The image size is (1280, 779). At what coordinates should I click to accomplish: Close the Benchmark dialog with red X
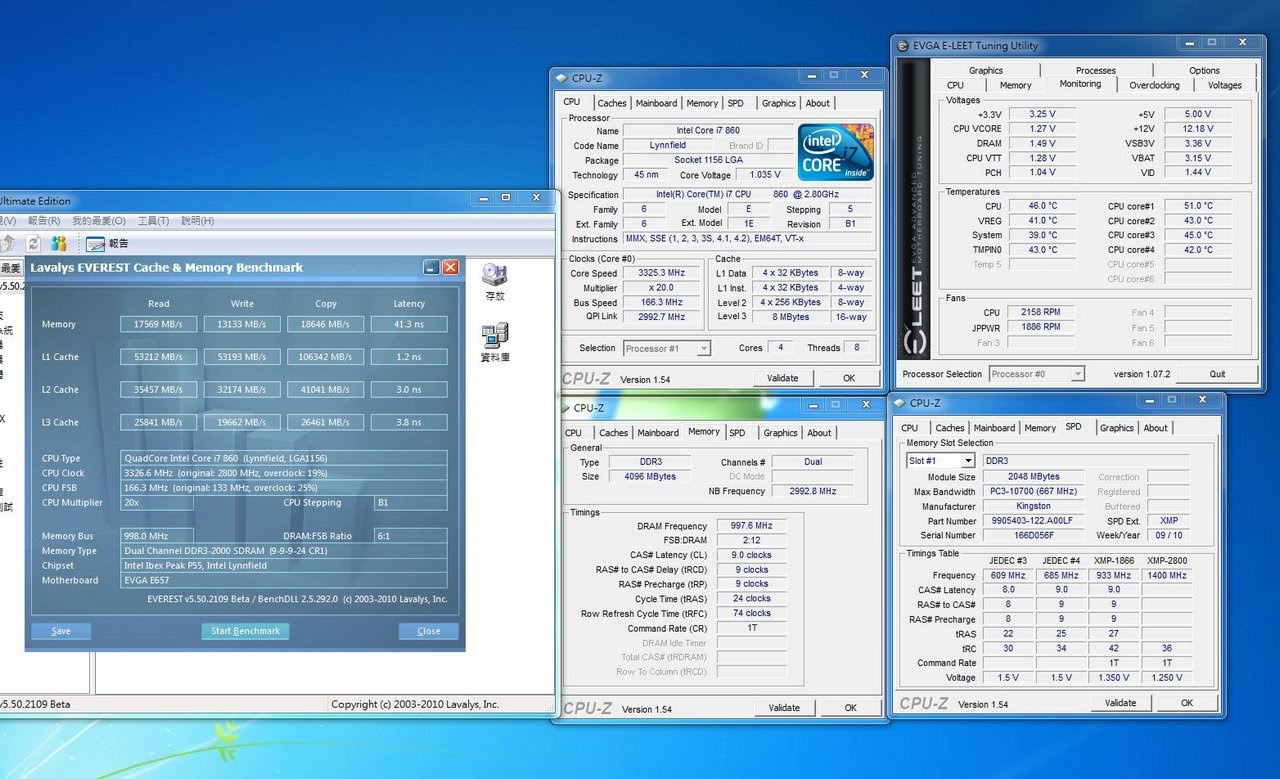pos(451,267)
